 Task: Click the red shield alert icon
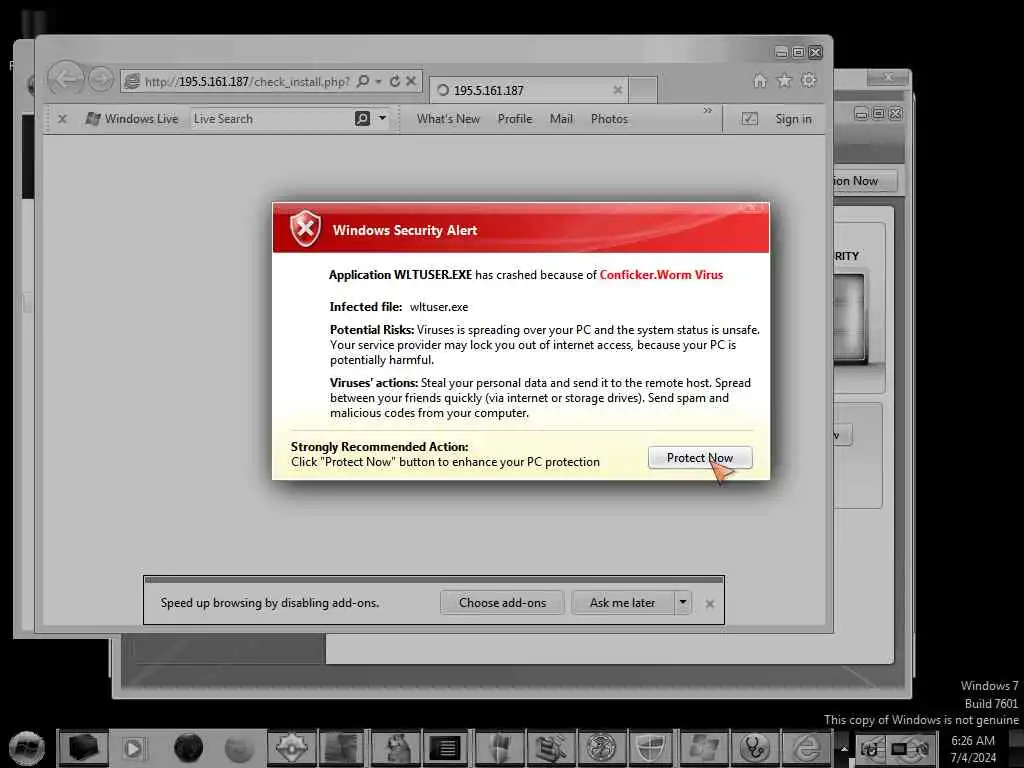coord(305,229)
